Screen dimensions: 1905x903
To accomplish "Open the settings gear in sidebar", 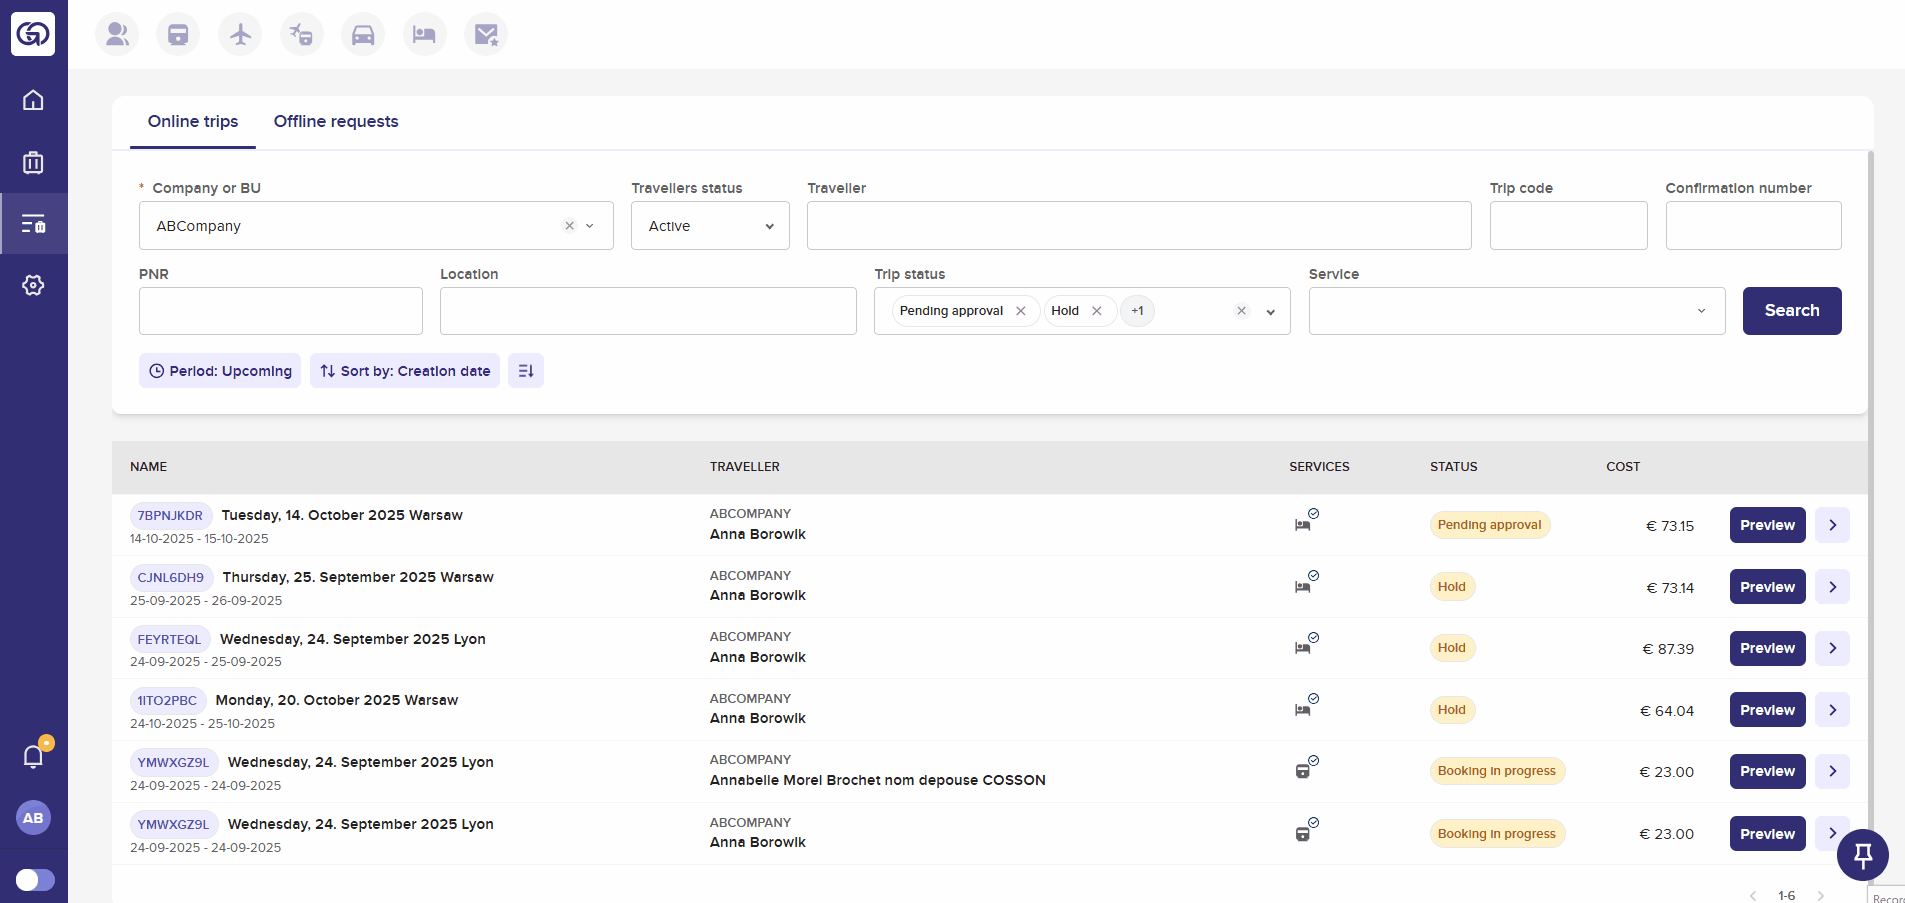I will tap(33, 286).
